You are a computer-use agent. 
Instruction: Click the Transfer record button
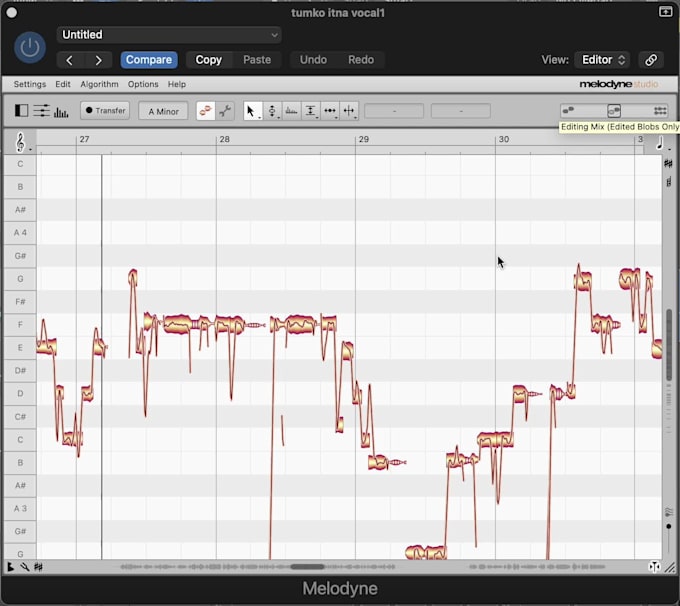click(105, 111)
